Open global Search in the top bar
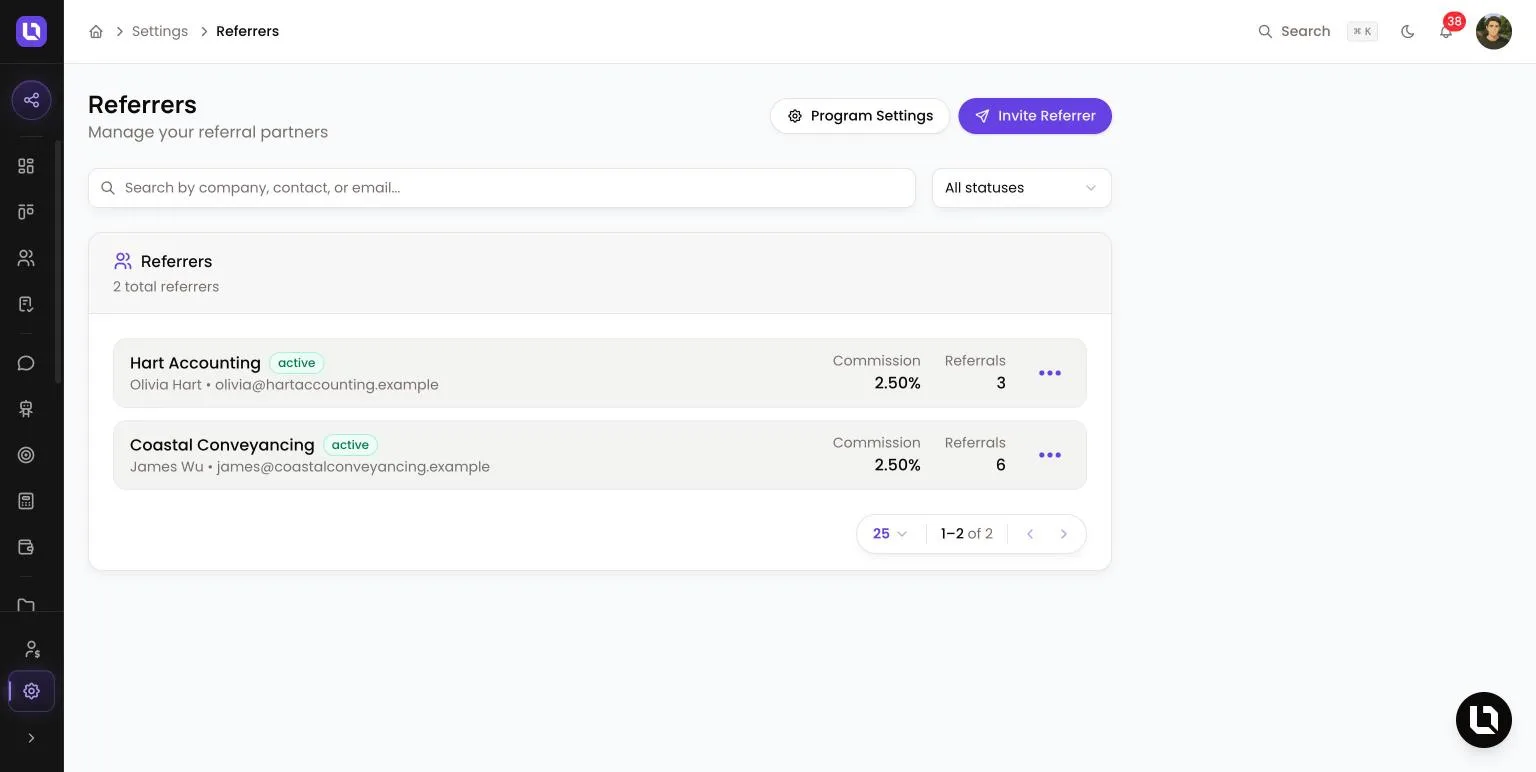The image size is (1536, 772). click(x=1317, y=31)
